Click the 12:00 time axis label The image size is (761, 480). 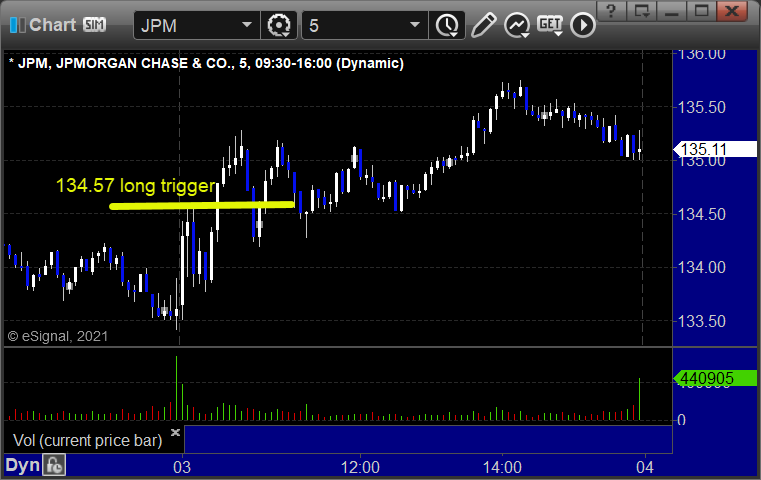[x=360, y=467]
